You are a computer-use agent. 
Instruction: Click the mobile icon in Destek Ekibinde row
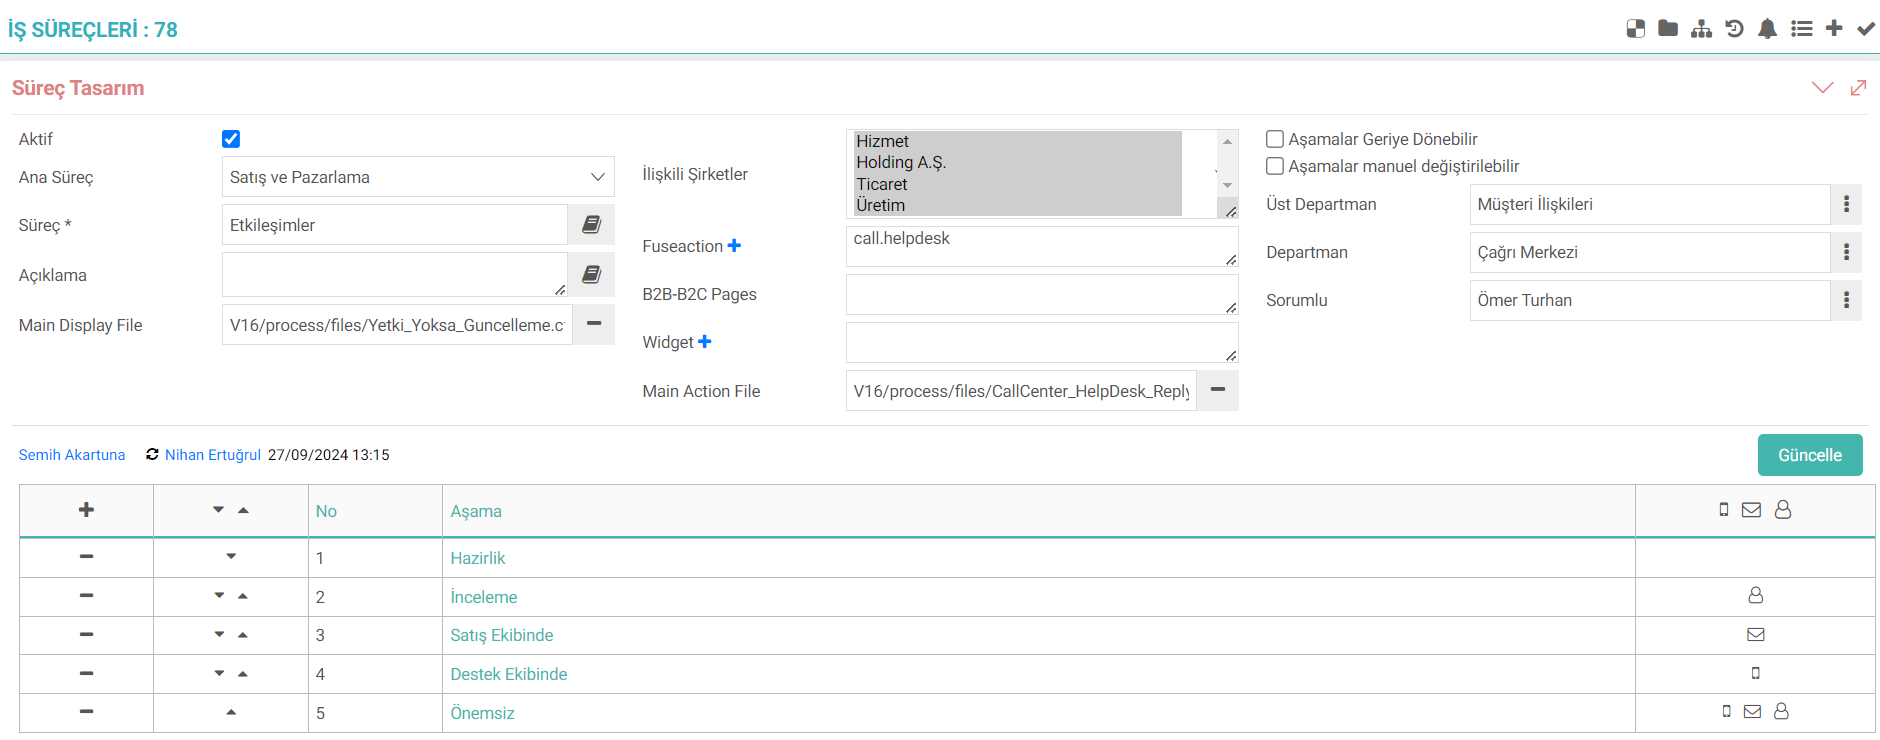click(1755, 673)
